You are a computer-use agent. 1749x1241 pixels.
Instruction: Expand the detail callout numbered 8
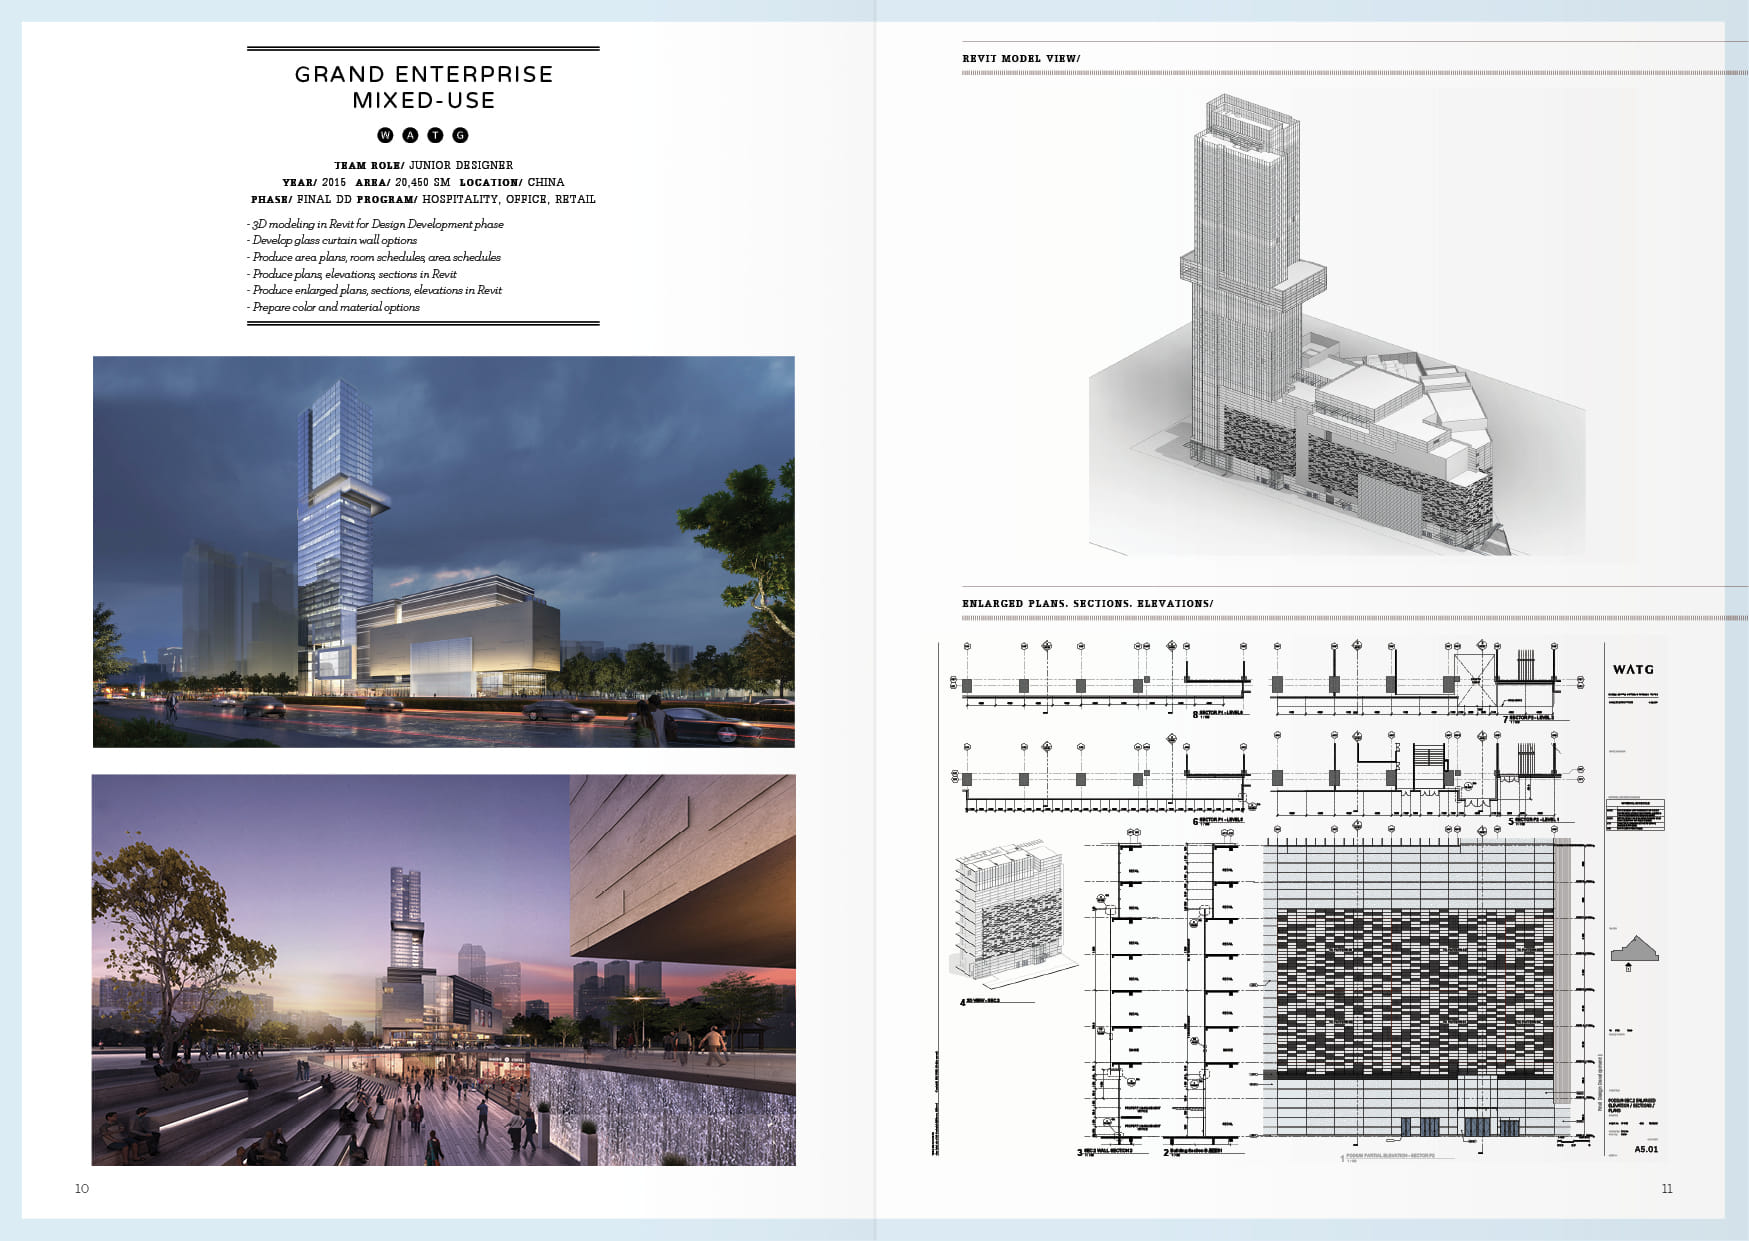[x=1195, y=713]
